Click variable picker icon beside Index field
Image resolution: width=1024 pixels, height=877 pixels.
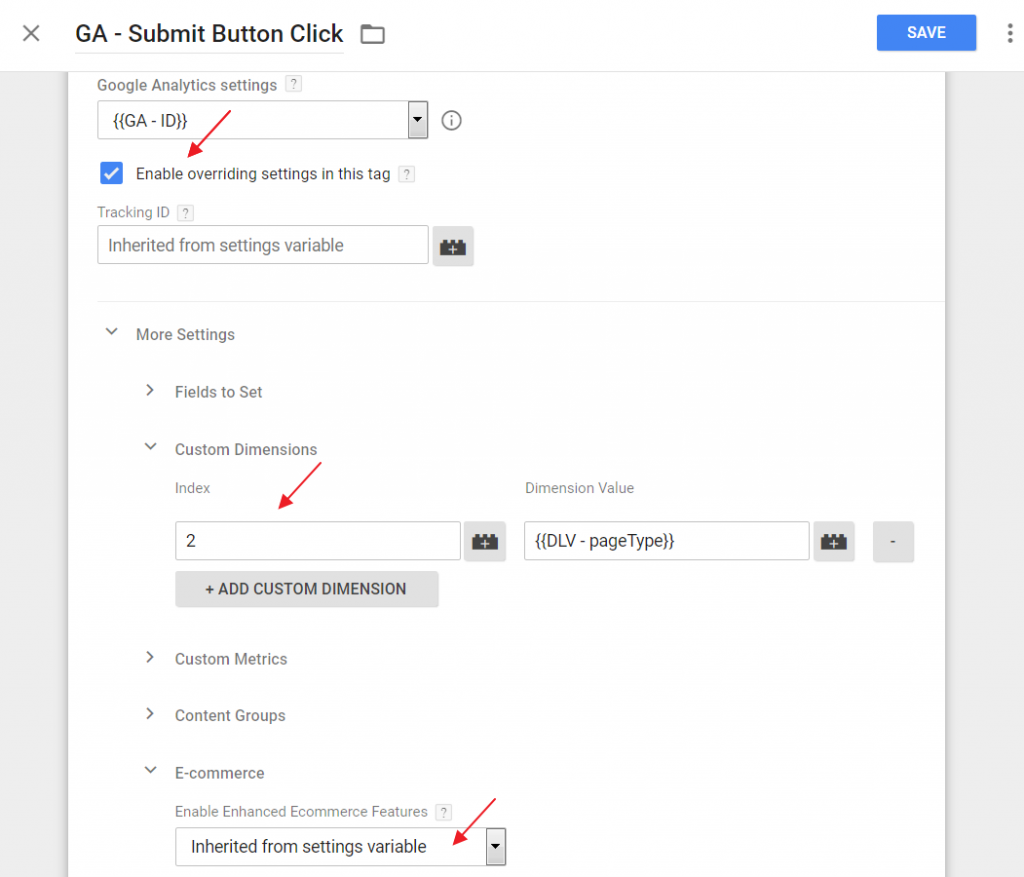pos(485,541)
